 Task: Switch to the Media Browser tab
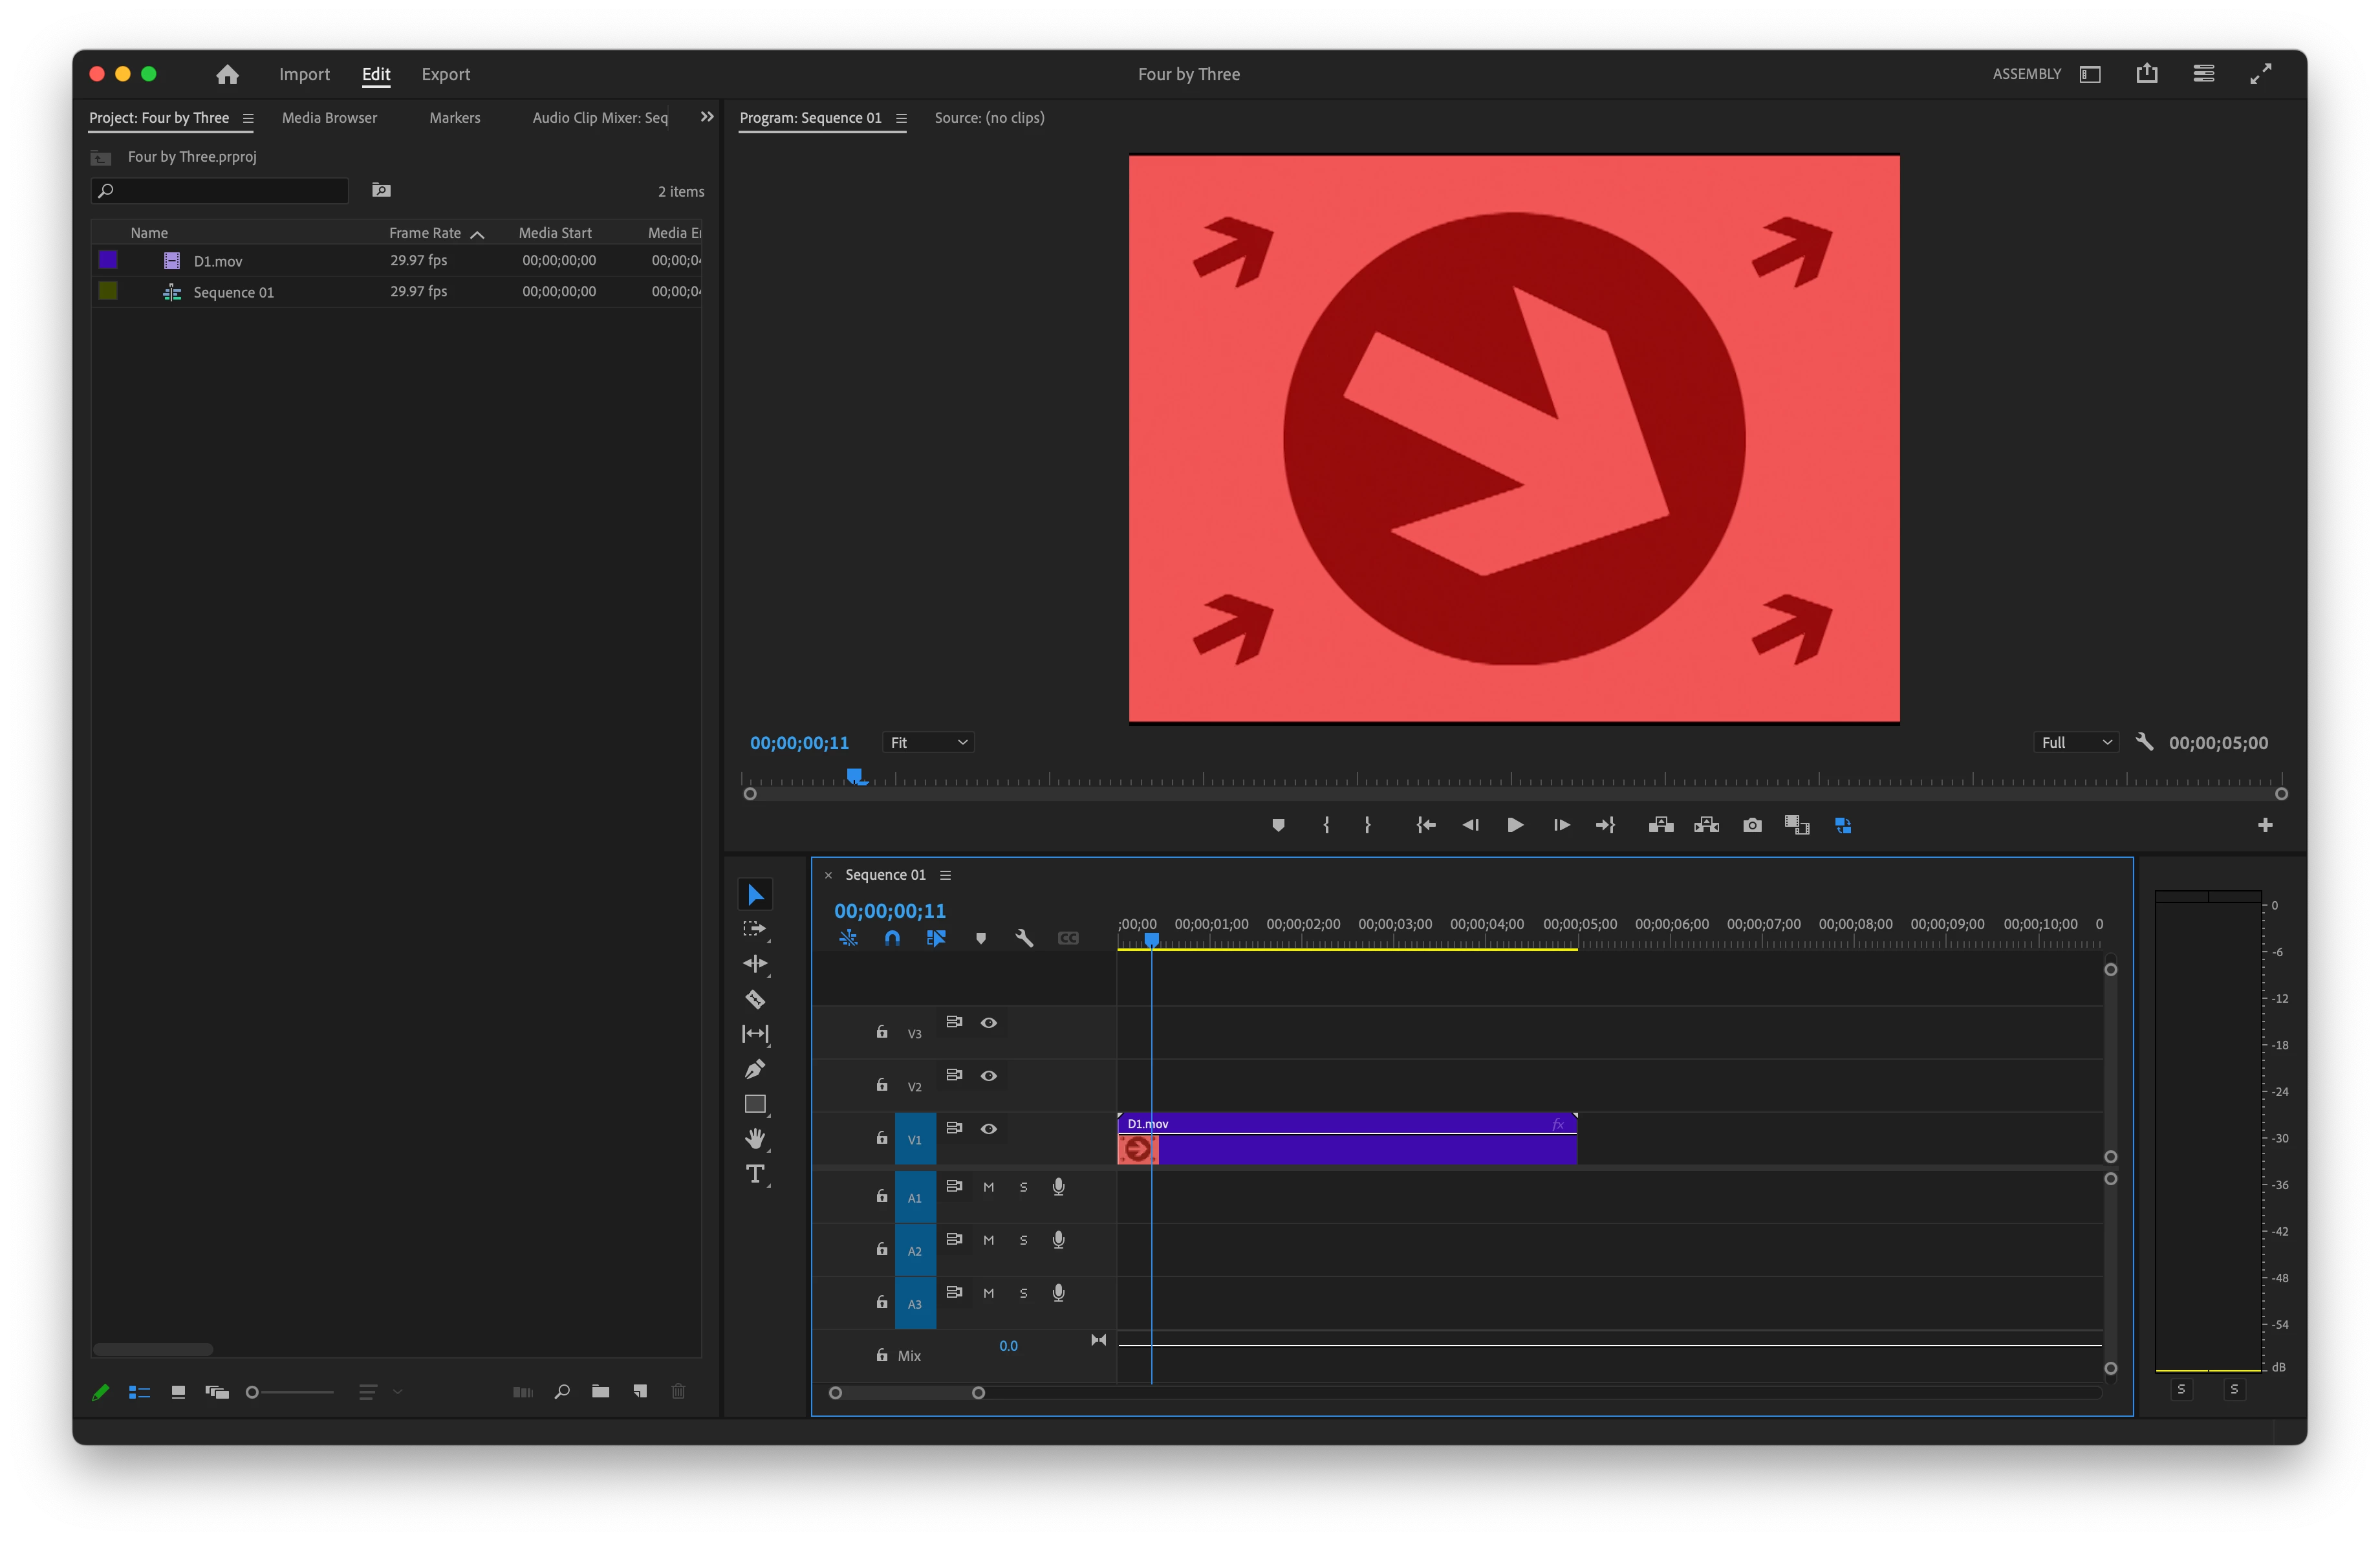tap(329, 118)
